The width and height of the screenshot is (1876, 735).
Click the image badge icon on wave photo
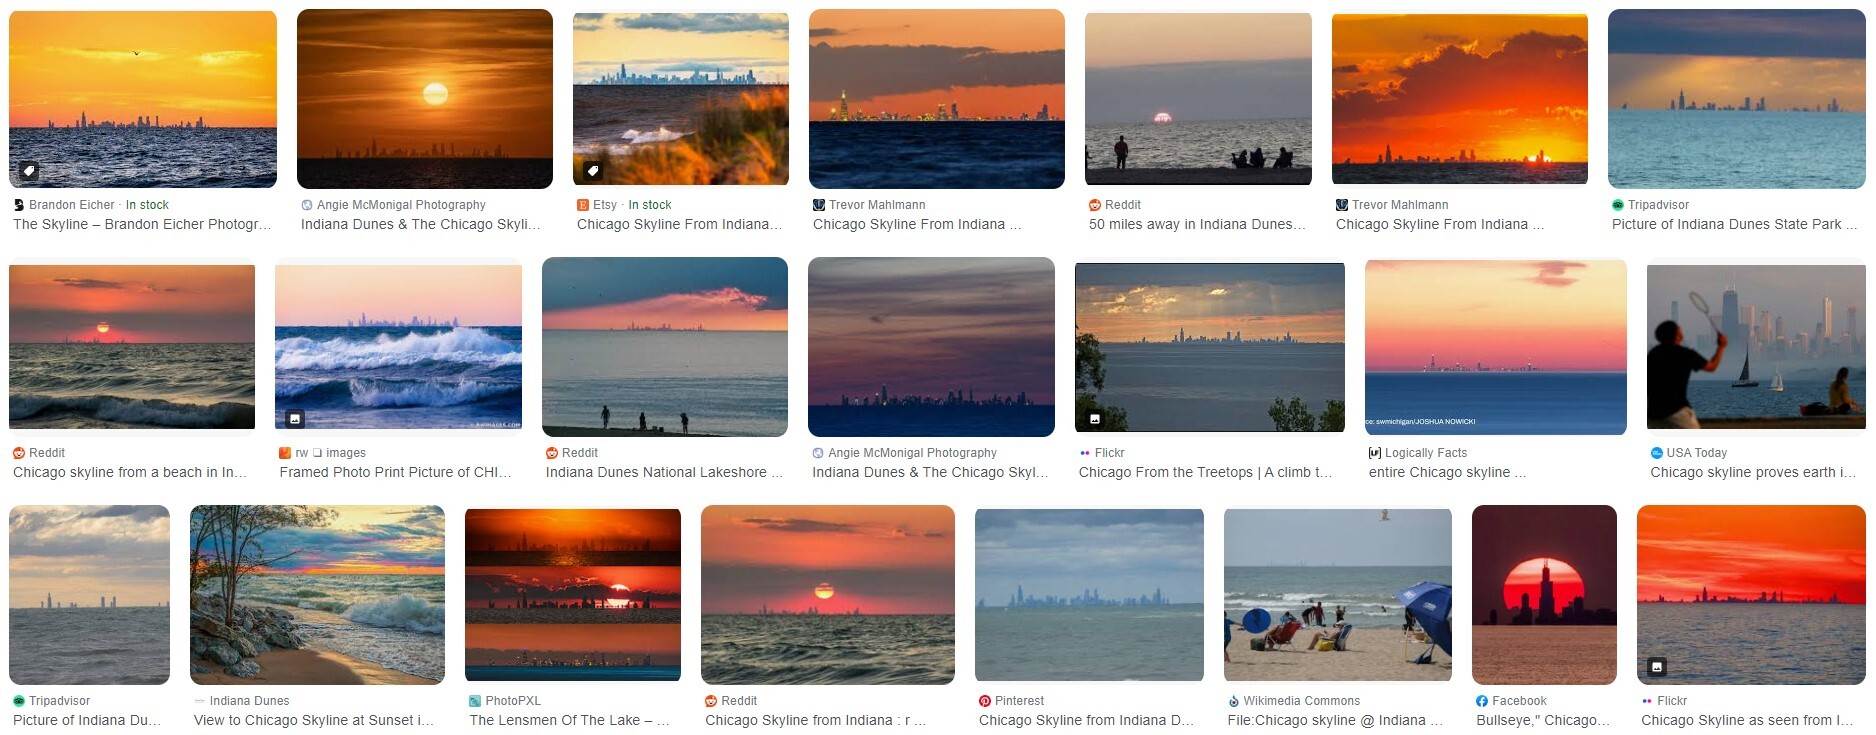[x=295, y=419]
